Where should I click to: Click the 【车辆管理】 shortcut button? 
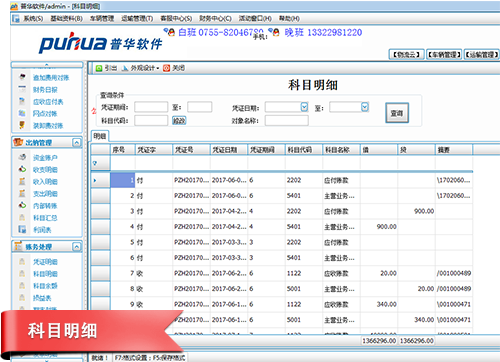coord(444,54)
